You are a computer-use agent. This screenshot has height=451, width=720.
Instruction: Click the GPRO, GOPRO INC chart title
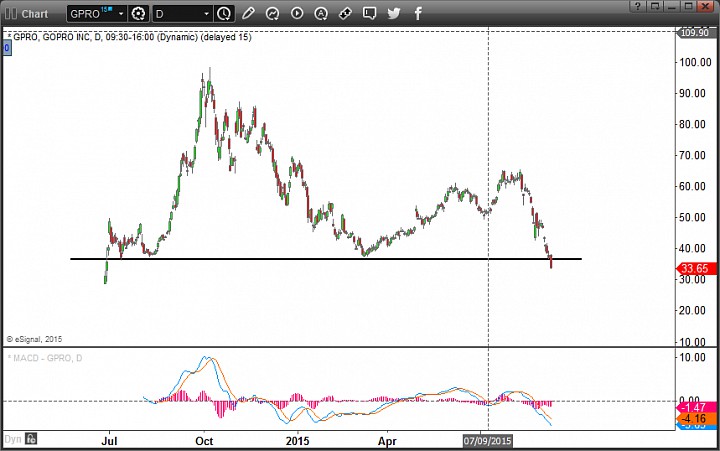[x=132, y=37]
